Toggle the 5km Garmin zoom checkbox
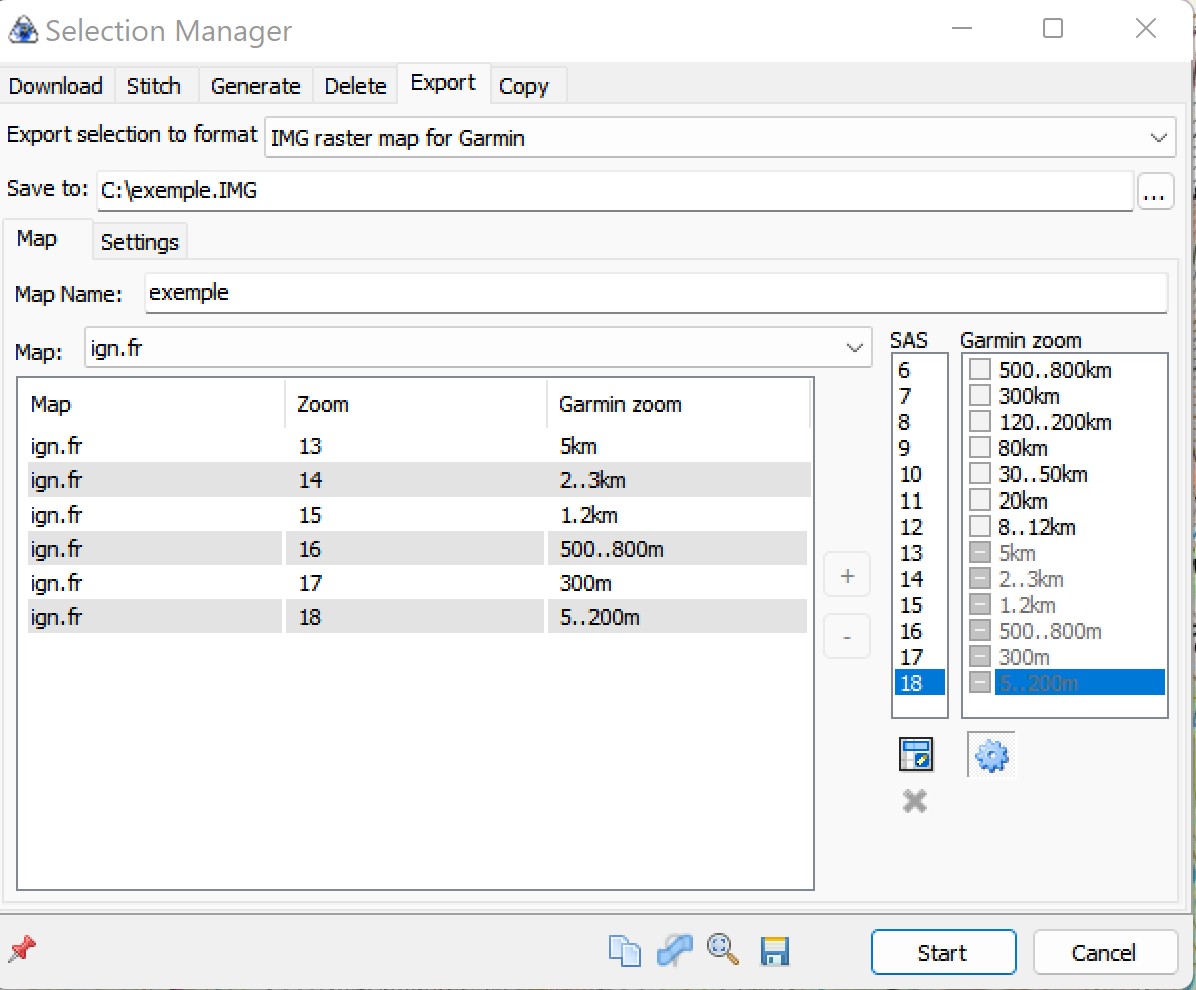Viewport: 1196px width, 990px height. tap(979, 552)
